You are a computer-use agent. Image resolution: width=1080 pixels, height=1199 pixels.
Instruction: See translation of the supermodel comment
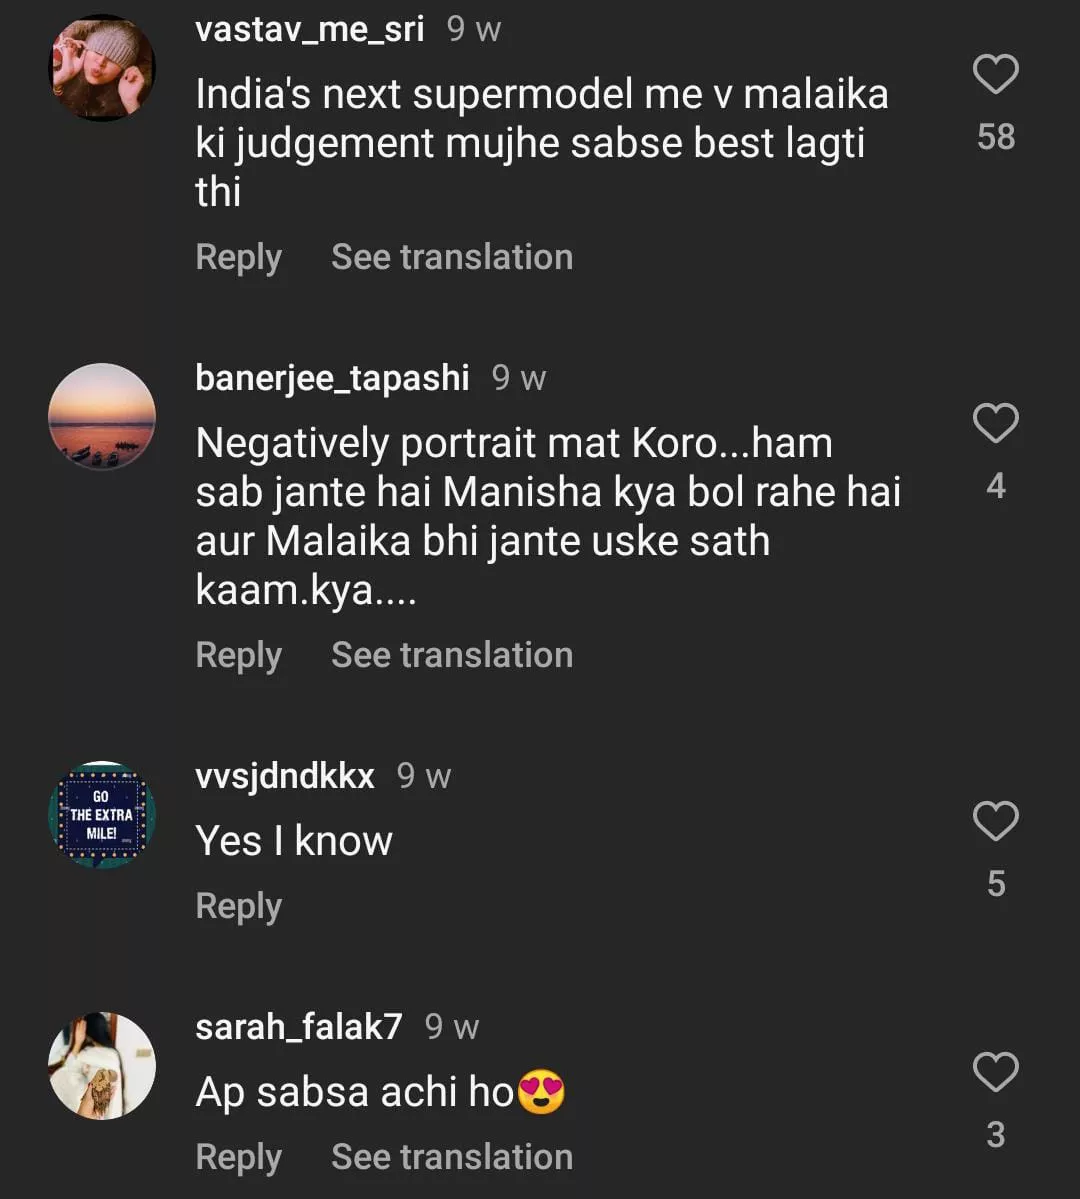pos(452,258)
